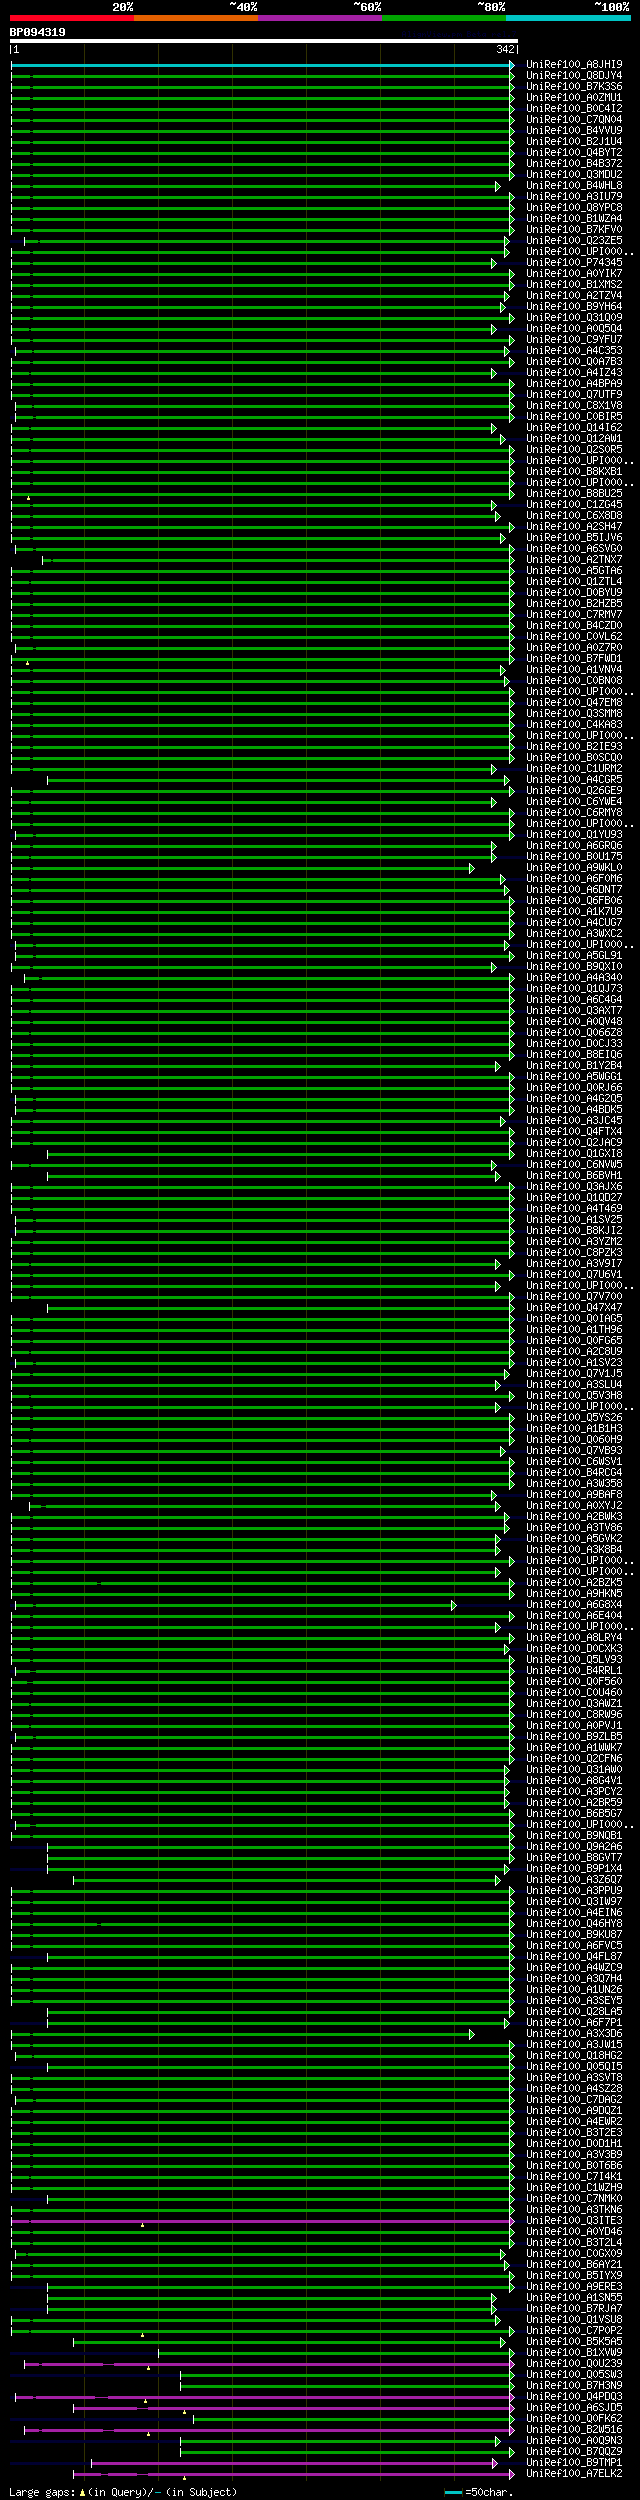This screenshot has width=640, height=2500.
Task: Open hit UniRef100_Q4PDQ3
Action: [x=574, y=2397]
